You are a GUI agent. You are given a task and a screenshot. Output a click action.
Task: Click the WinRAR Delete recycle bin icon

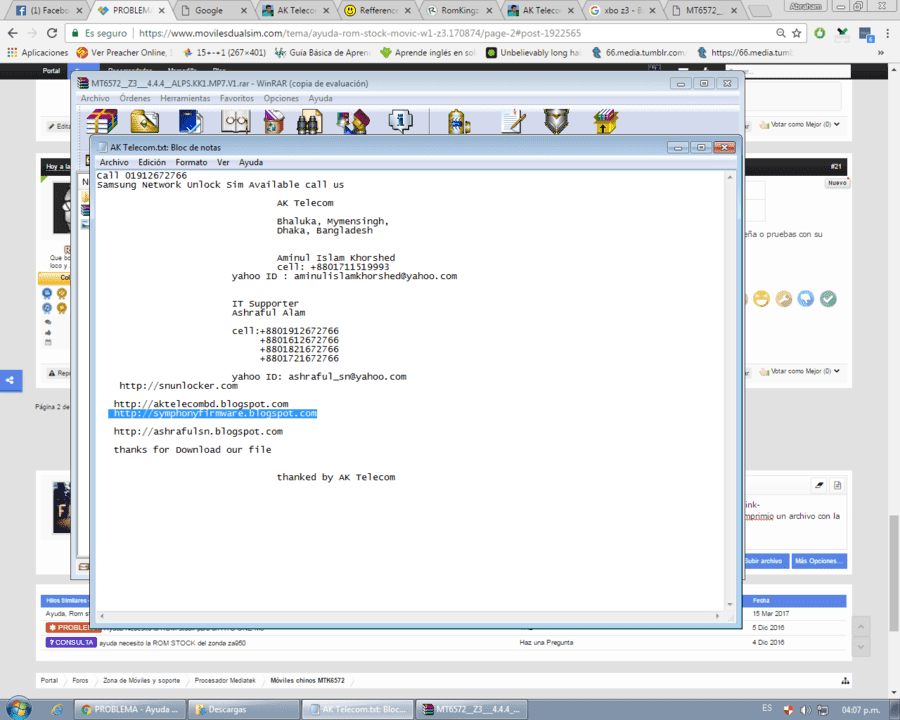(x=274, y=121)
